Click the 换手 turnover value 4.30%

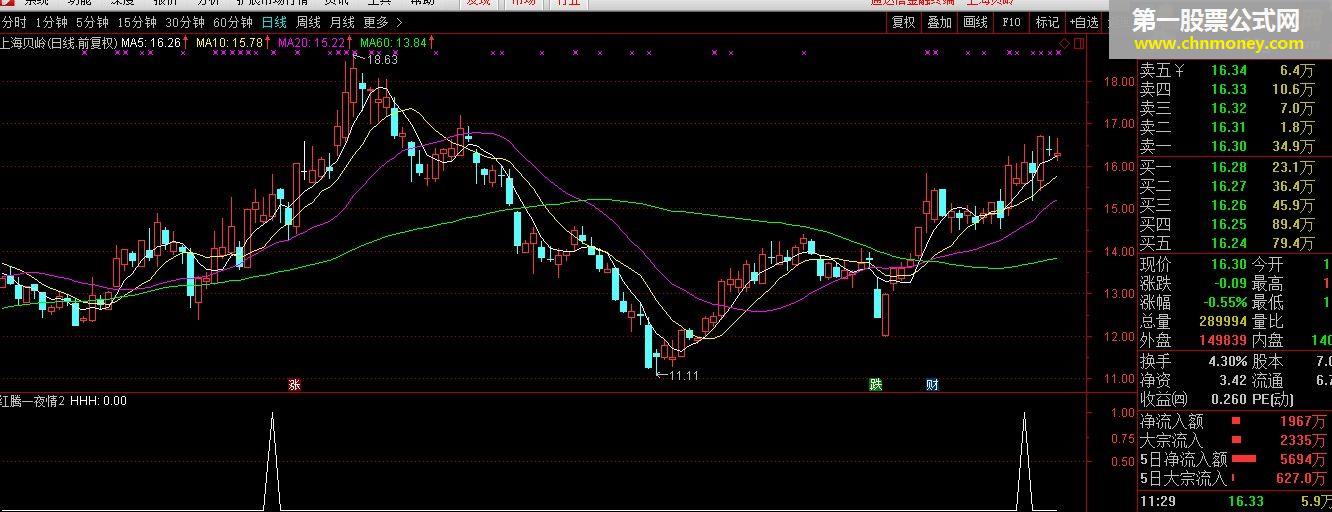pos(1228,361)
